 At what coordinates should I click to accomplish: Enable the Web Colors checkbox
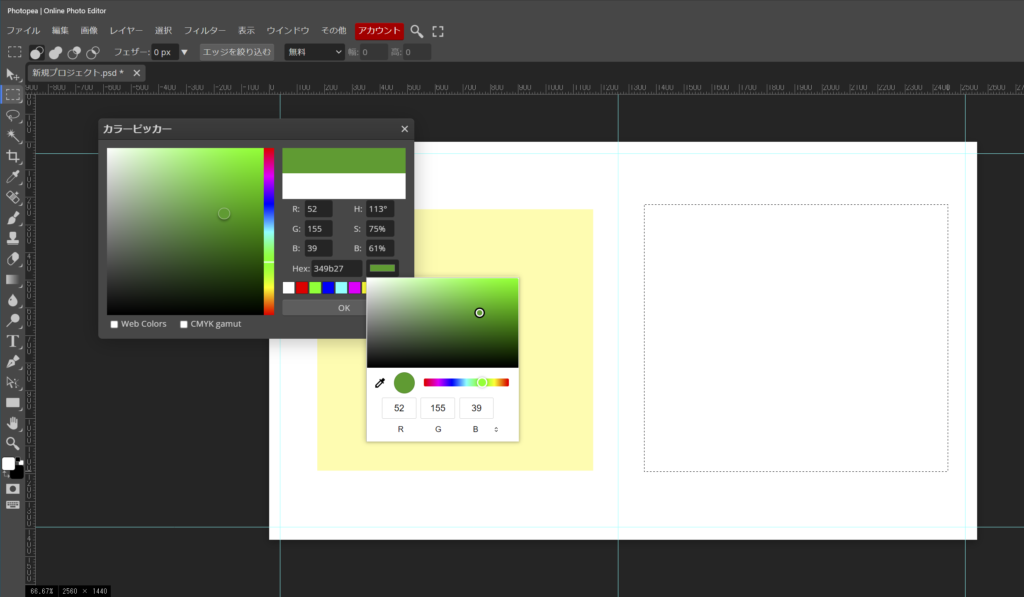pyautogui.click(x=114, y=324)
